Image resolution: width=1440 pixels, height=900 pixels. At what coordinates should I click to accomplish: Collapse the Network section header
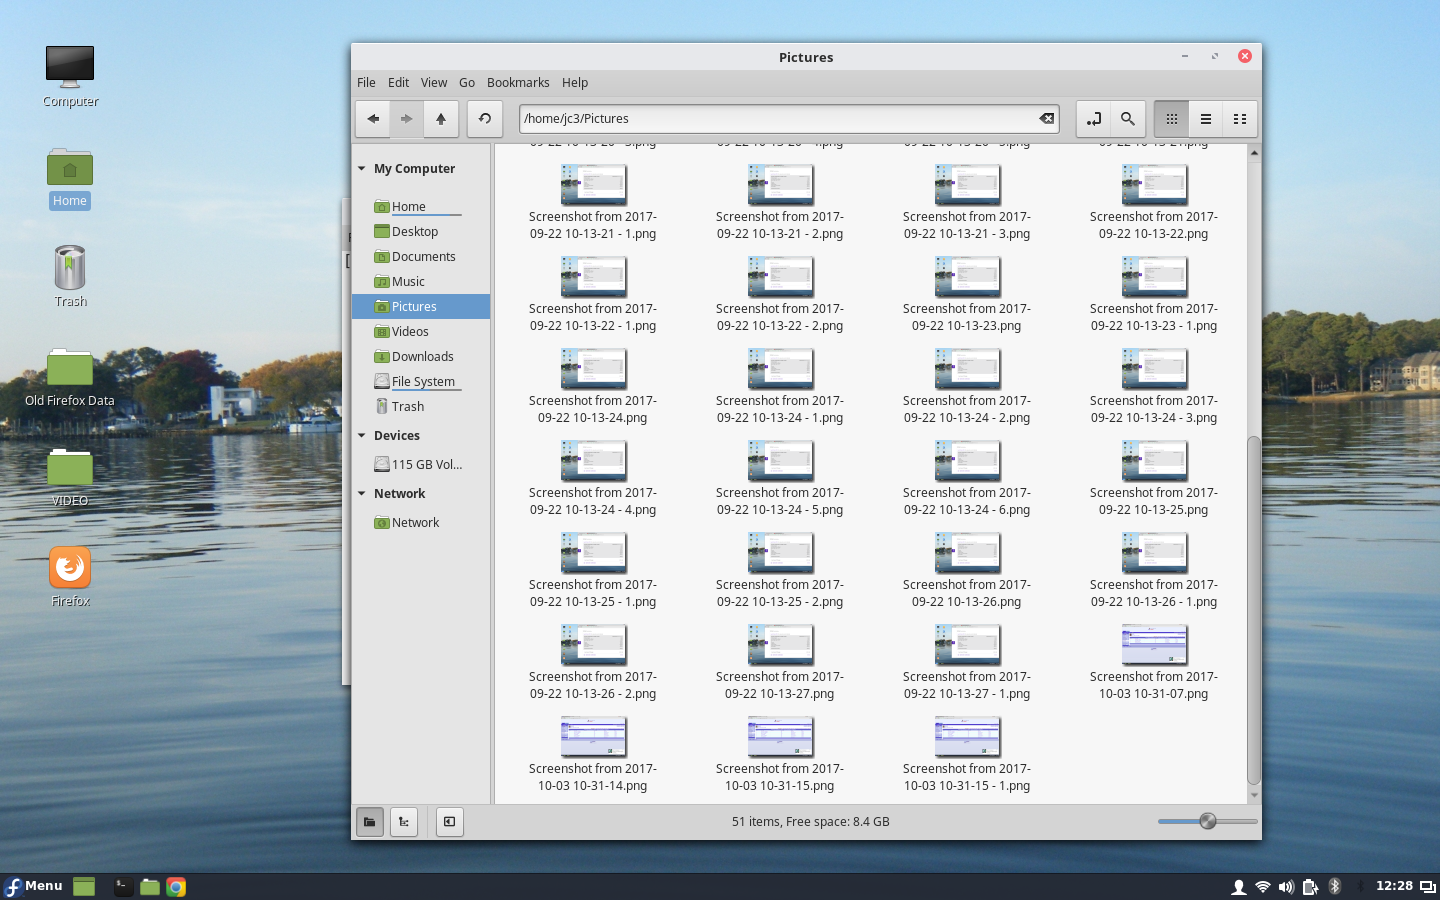pyautogui.click(x=362, y=494)
